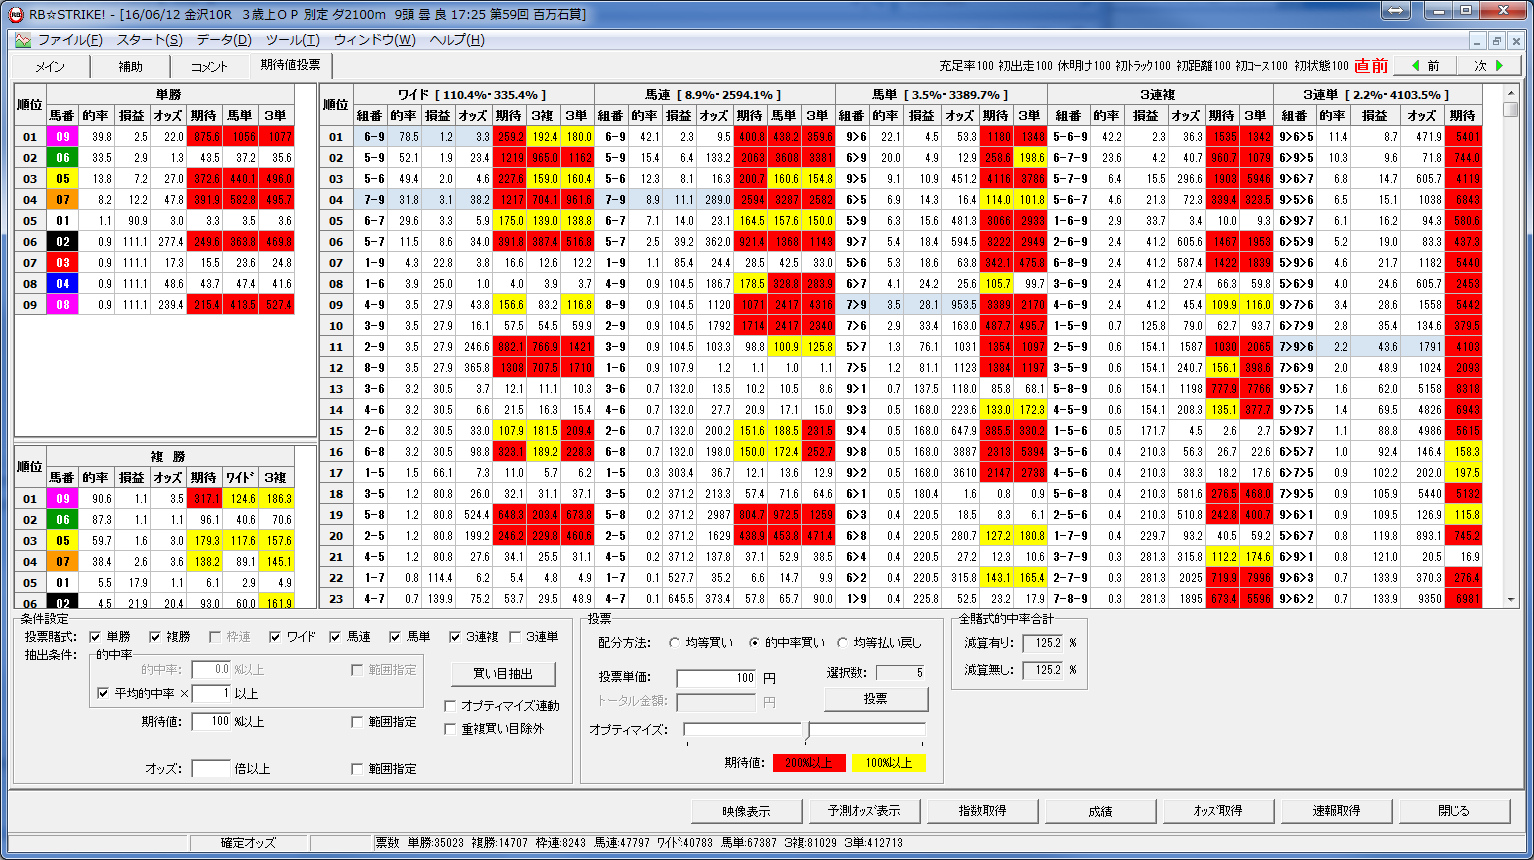Click the 投票 button
Image resolution: width=1534 pixels, height=860 pixels.
point(876,699)
